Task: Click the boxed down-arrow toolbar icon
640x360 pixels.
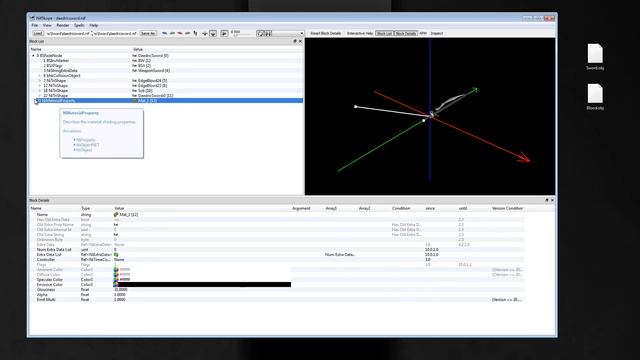Action: 213,33
